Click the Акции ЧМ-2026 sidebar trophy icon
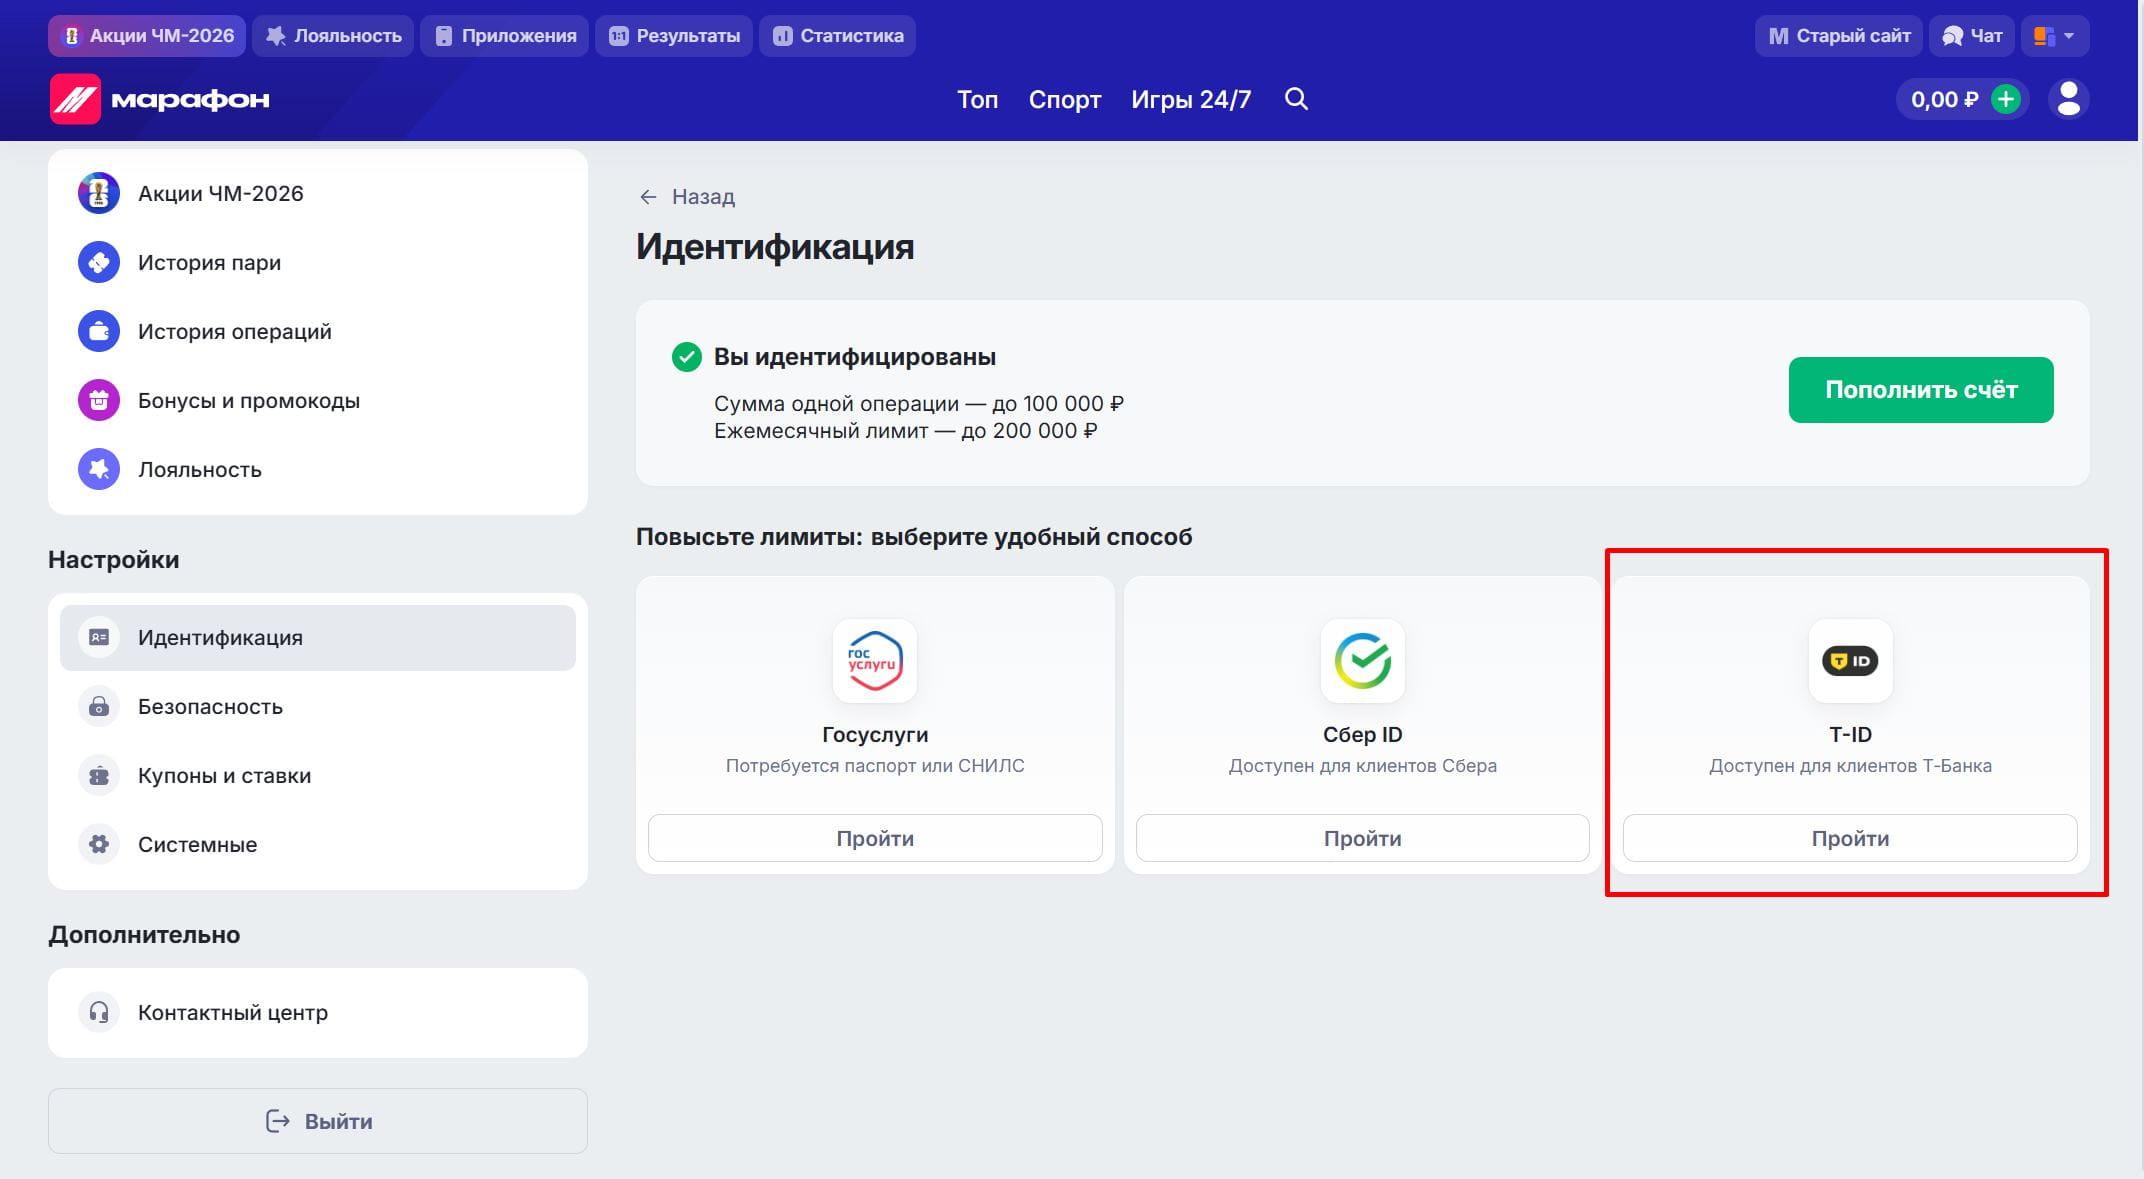The width and height of the screenshot is (2144, 1179). [99, 193]
